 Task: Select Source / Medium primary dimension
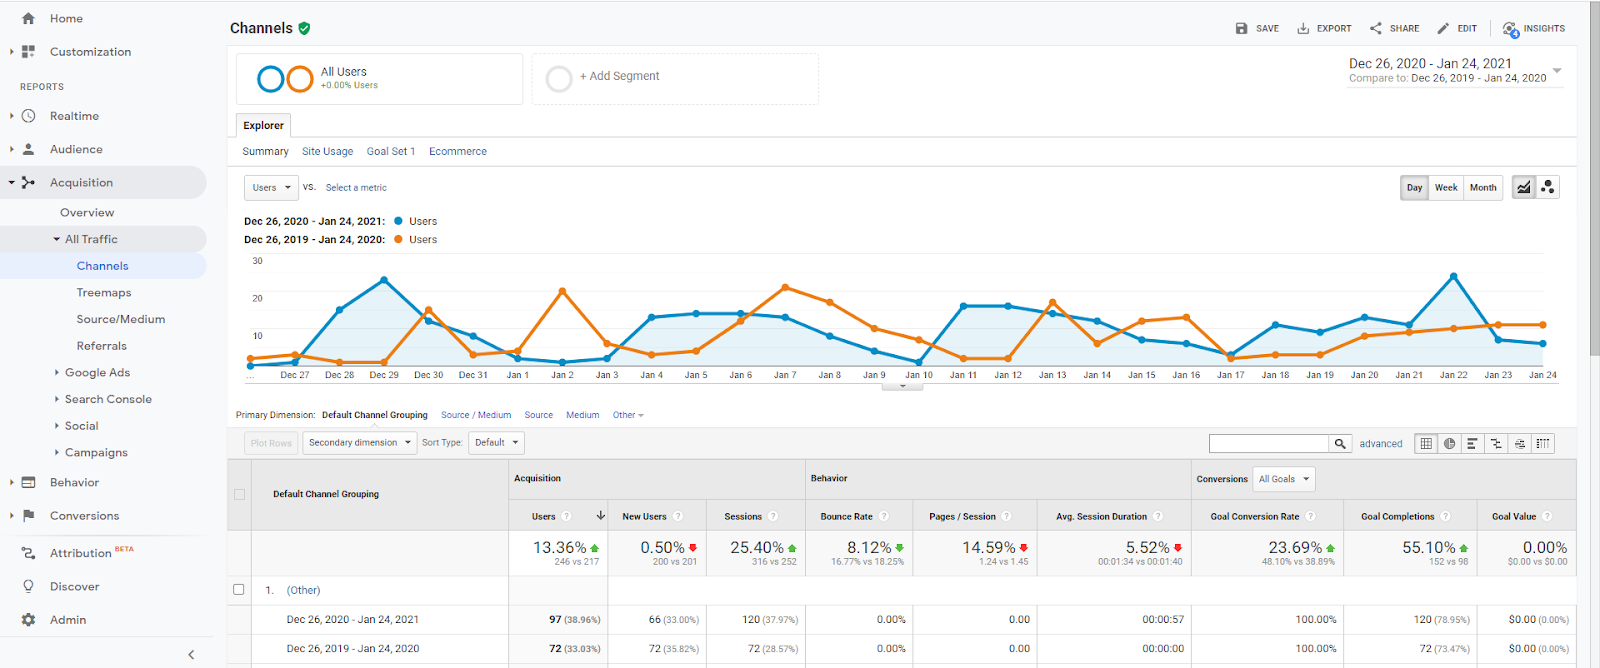click(x=475, y=415)
